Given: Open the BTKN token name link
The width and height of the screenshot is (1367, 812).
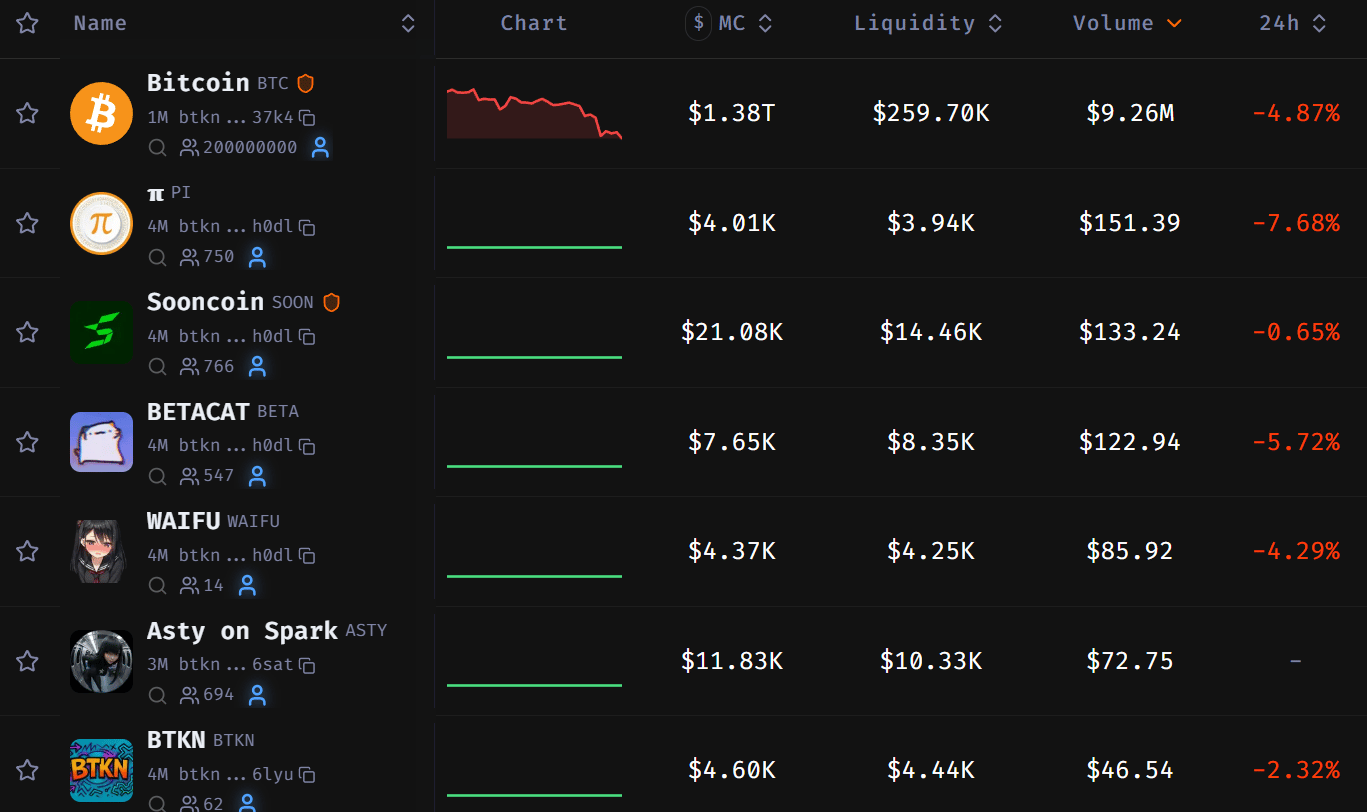Looking at the screenshot, I should 176,739.
